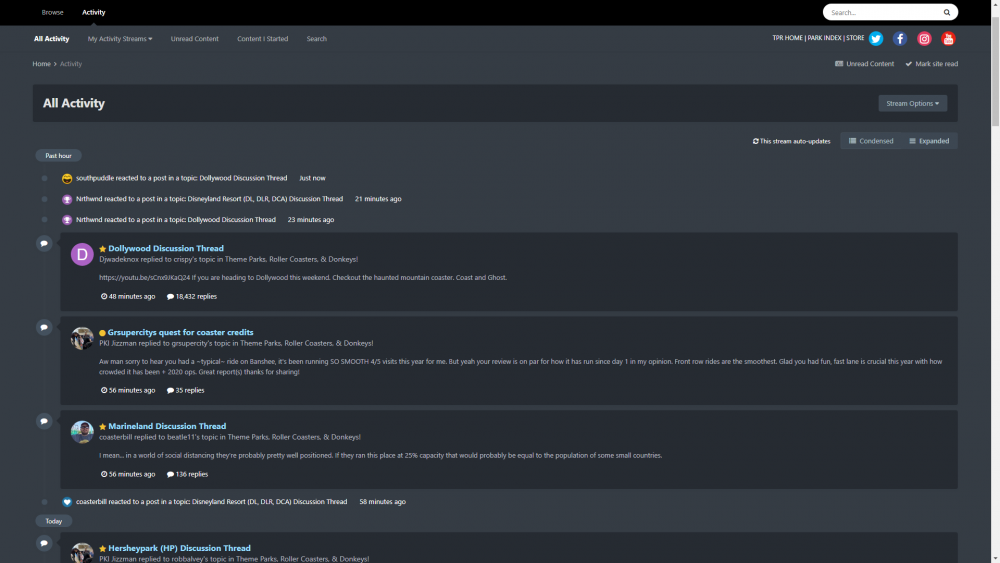1000x563 pixels.
Task: Open the My Activity Streams dropdown
Action: pos(120,39)
